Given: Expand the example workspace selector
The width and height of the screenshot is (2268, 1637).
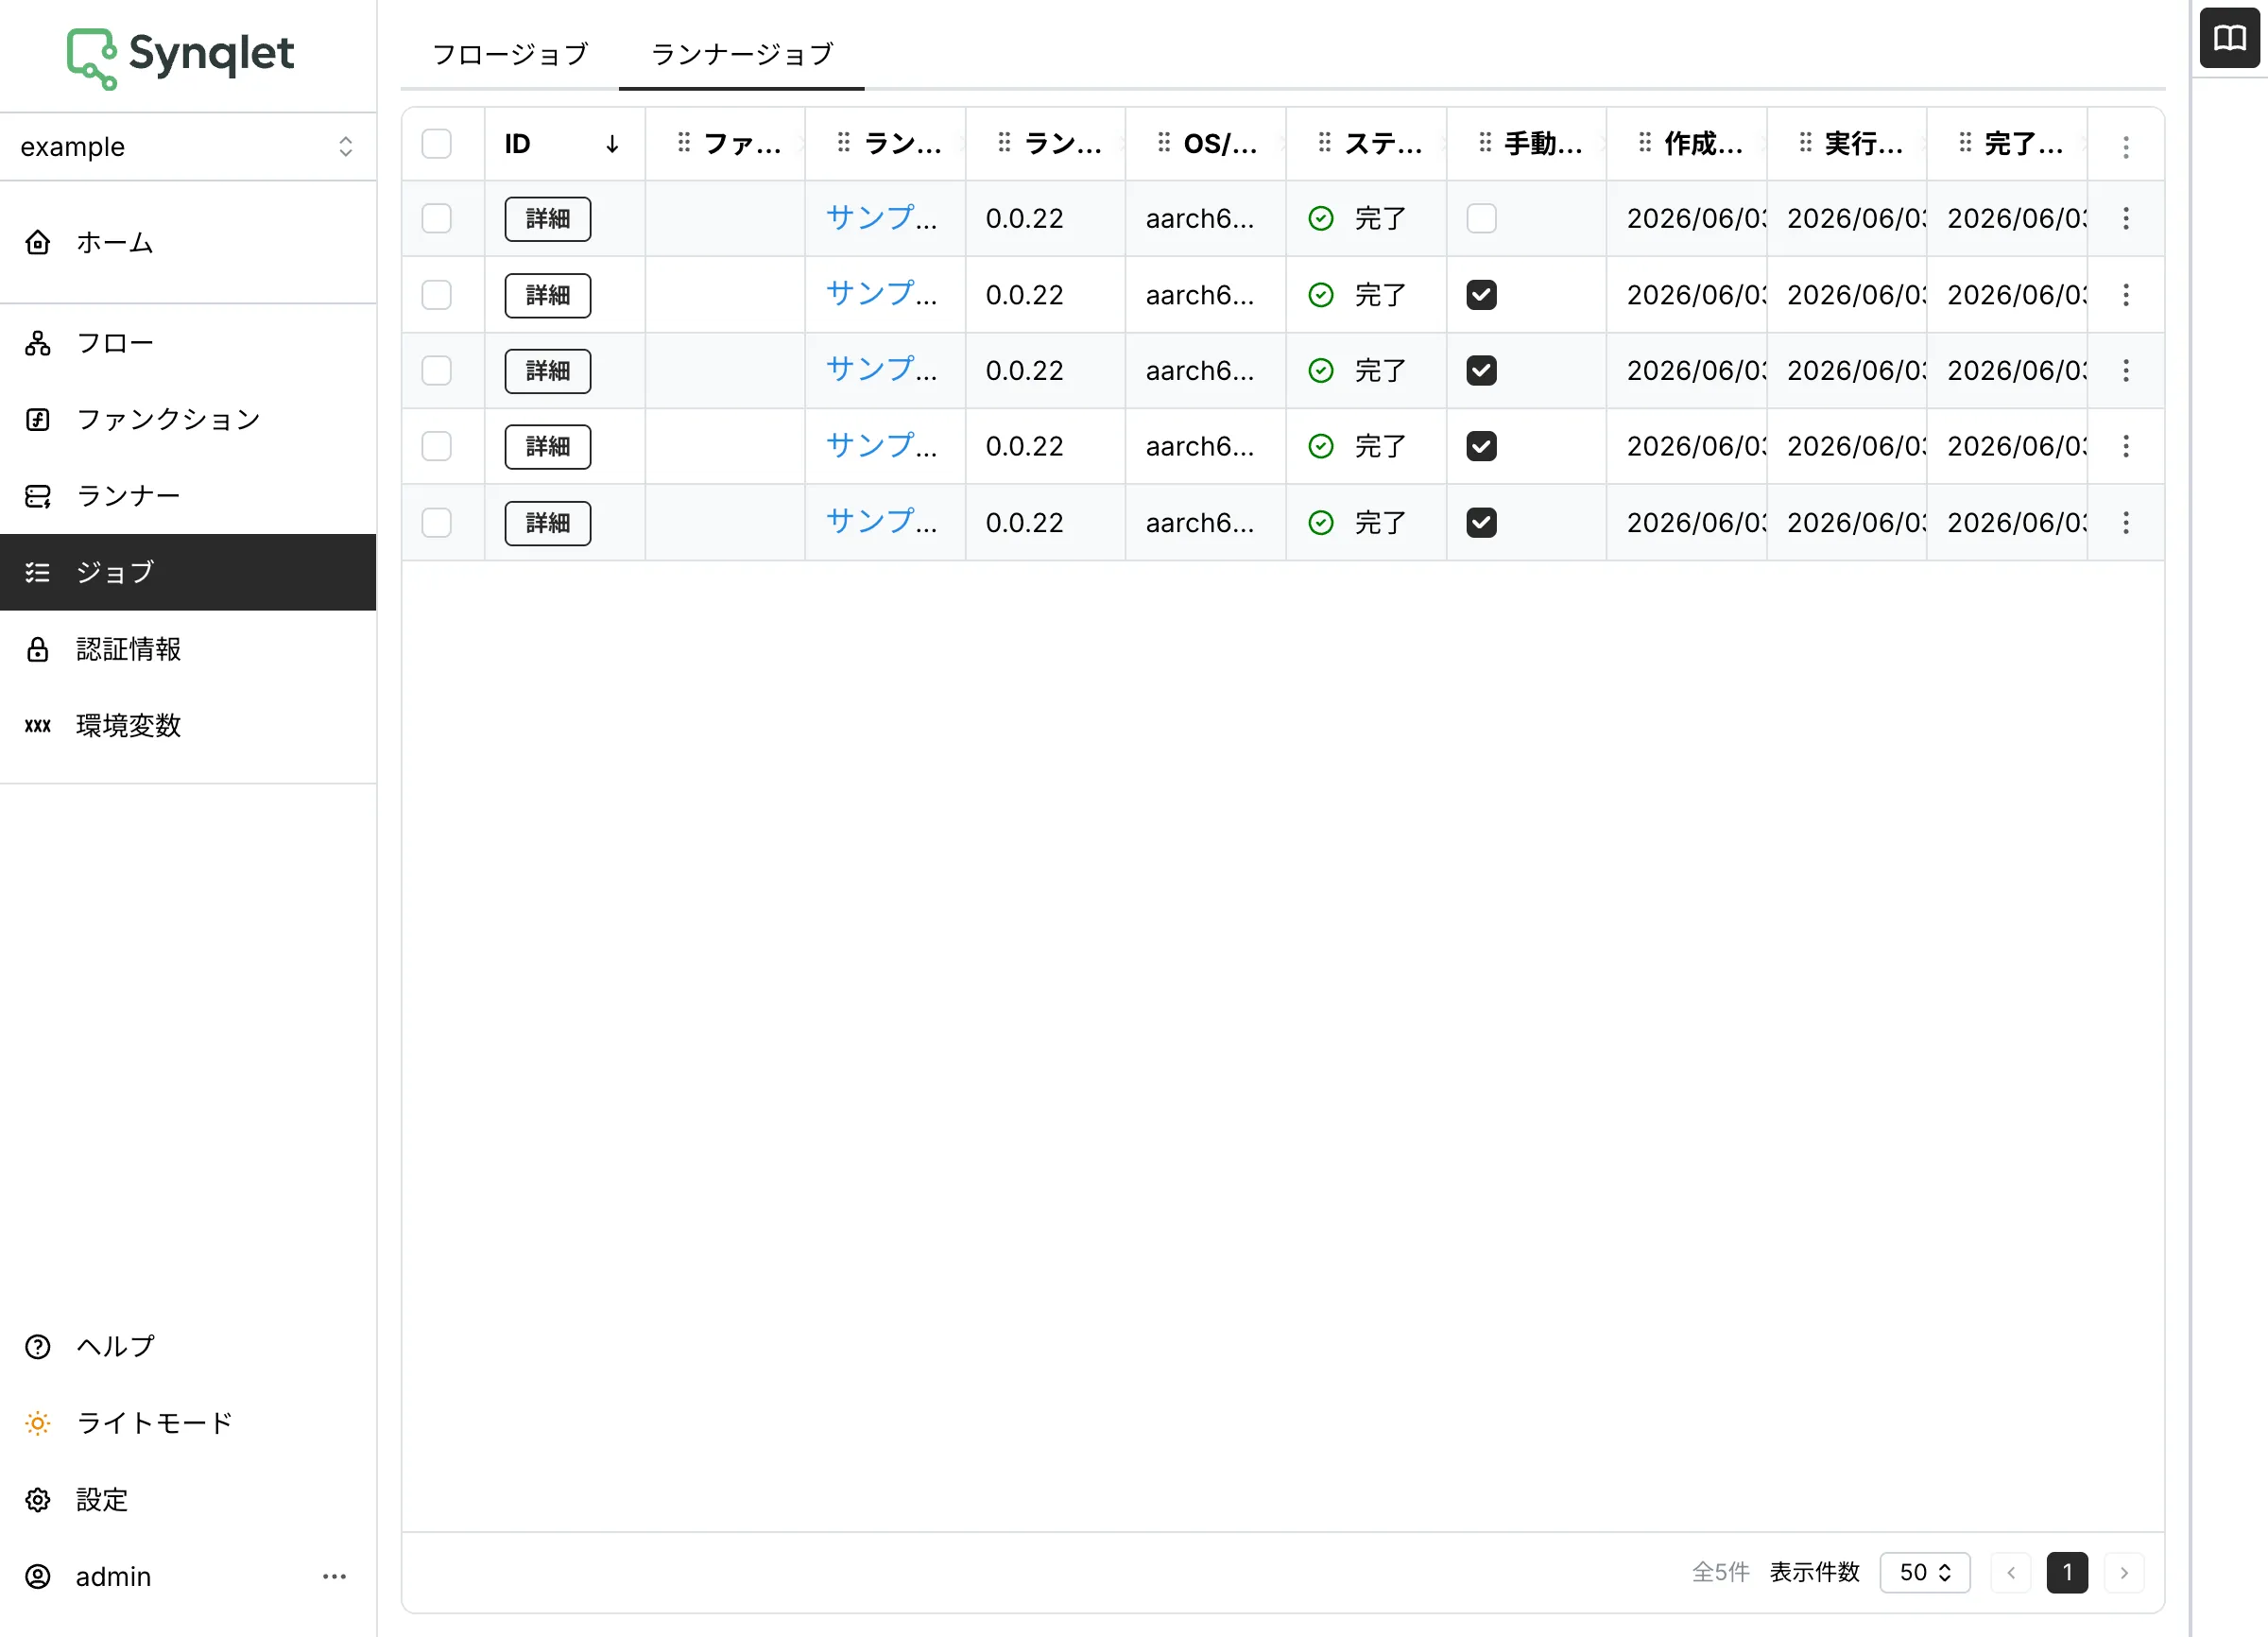Looking at the screenshot, I should click(188, 147).
